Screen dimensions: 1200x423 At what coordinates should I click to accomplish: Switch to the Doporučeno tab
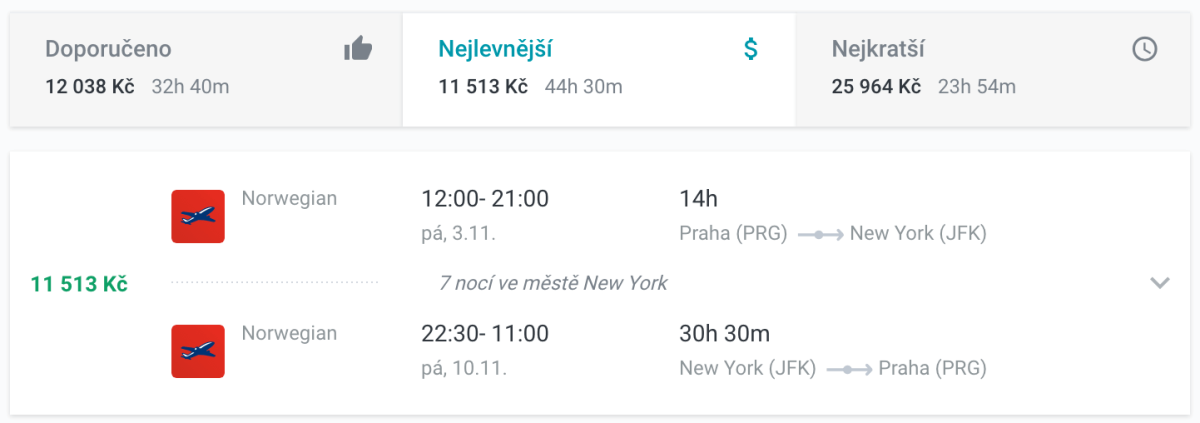click(108, 49)
